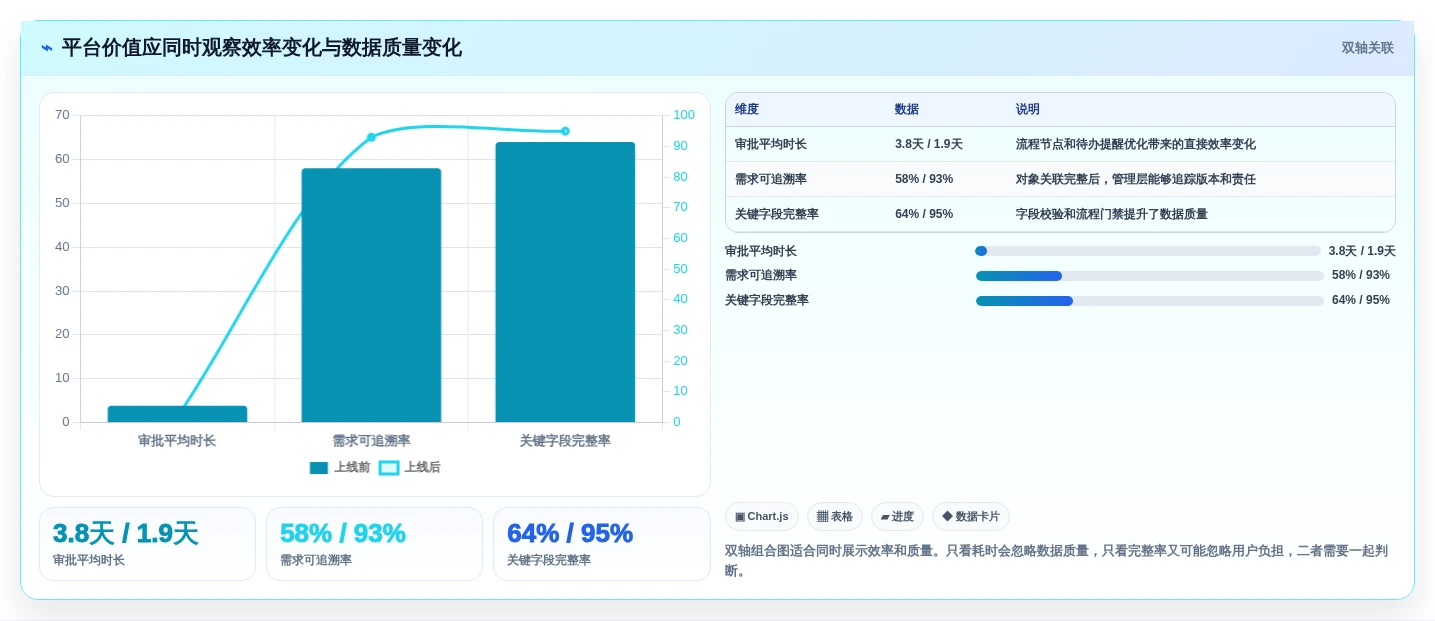Click the 审批平均时长 bar in chart
Image resolution: width=1435 pixels, height=621 pixels.
[177, 414]
